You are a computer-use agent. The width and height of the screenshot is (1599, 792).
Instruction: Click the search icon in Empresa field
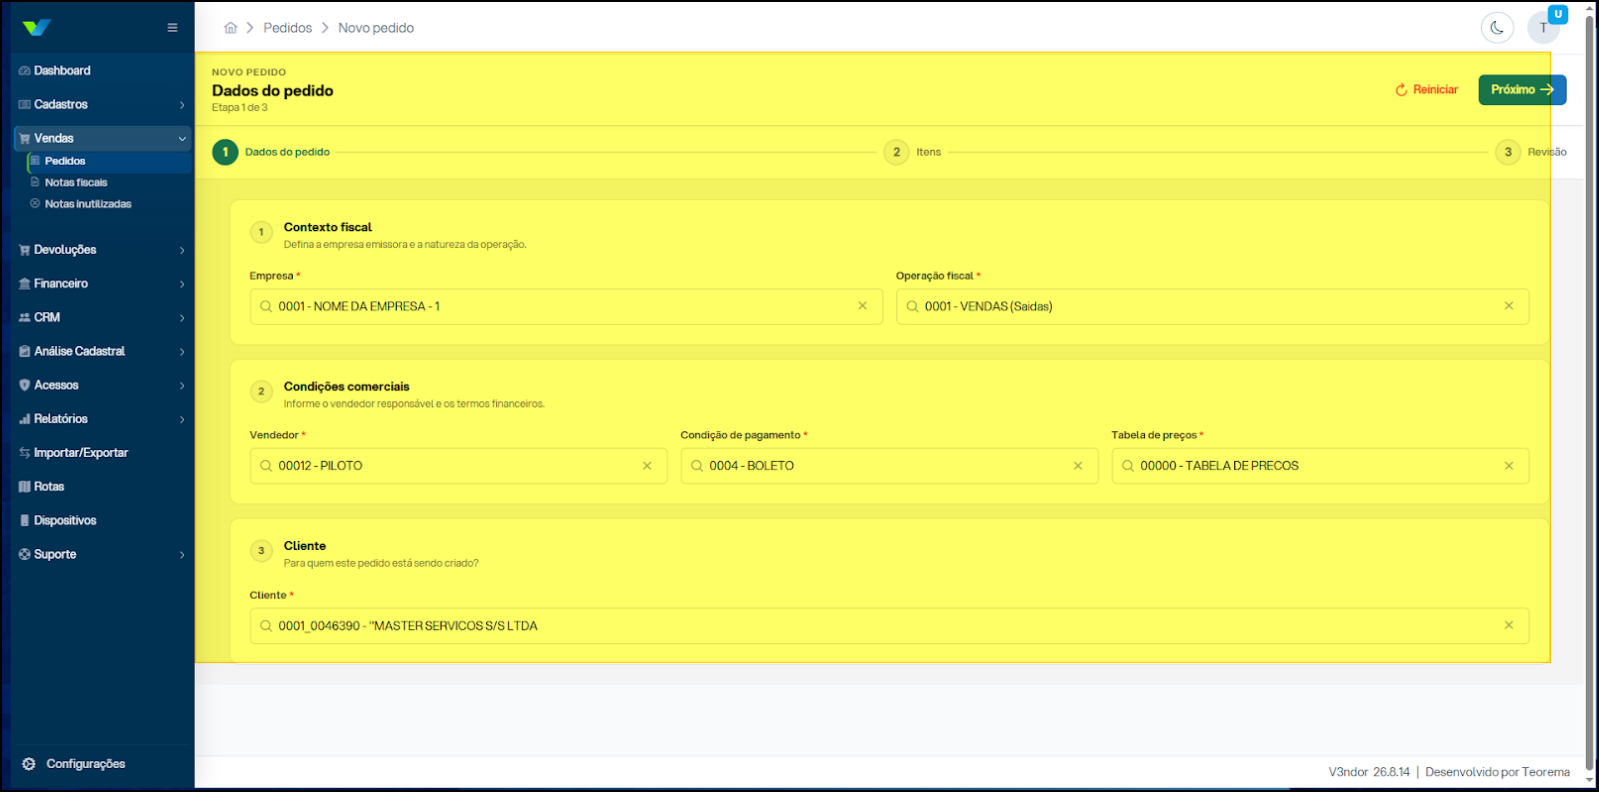[x=266, y=307]
